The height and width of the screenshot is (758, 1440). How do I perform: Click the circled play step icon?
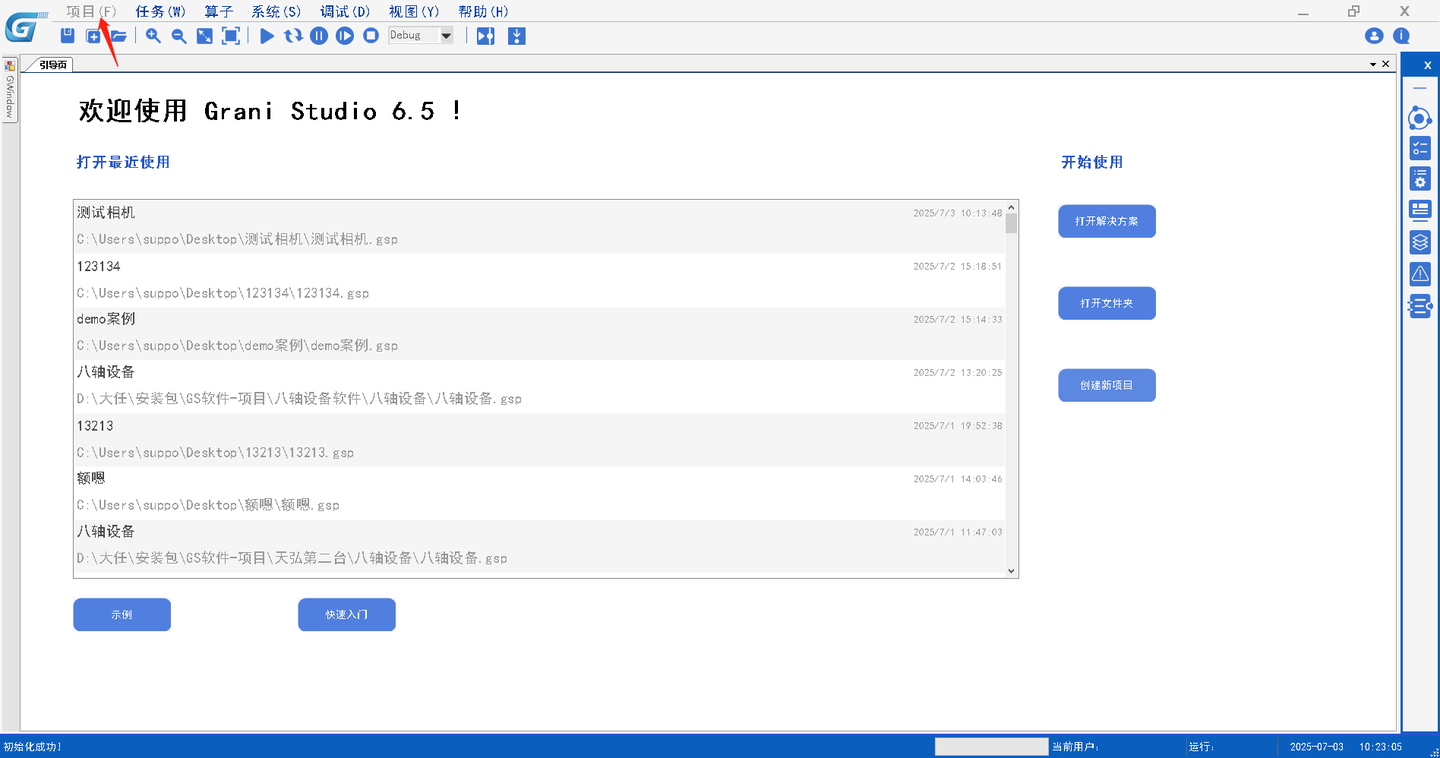click(345, 36)
